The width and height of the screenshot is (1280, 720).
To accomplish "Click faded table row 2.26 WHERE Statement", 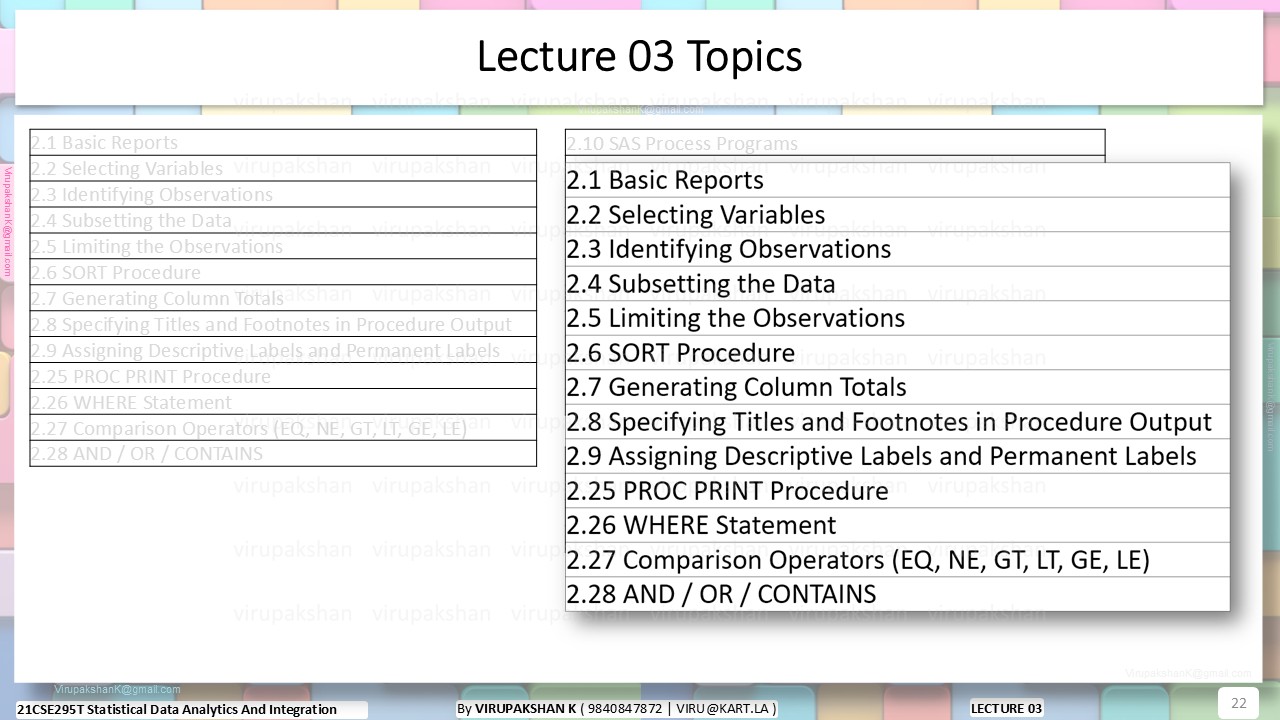I will (x=283, y=402).
